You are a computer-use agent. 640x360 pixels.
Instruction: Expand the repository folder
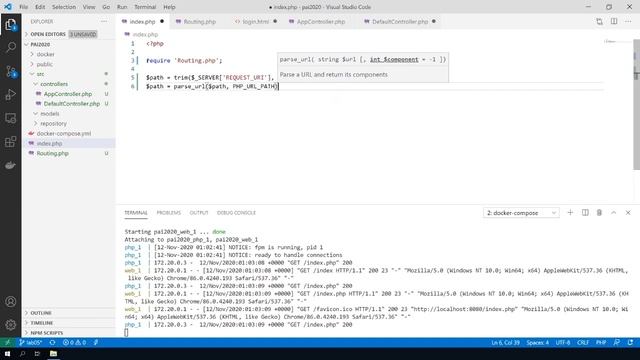pos(53,123)
